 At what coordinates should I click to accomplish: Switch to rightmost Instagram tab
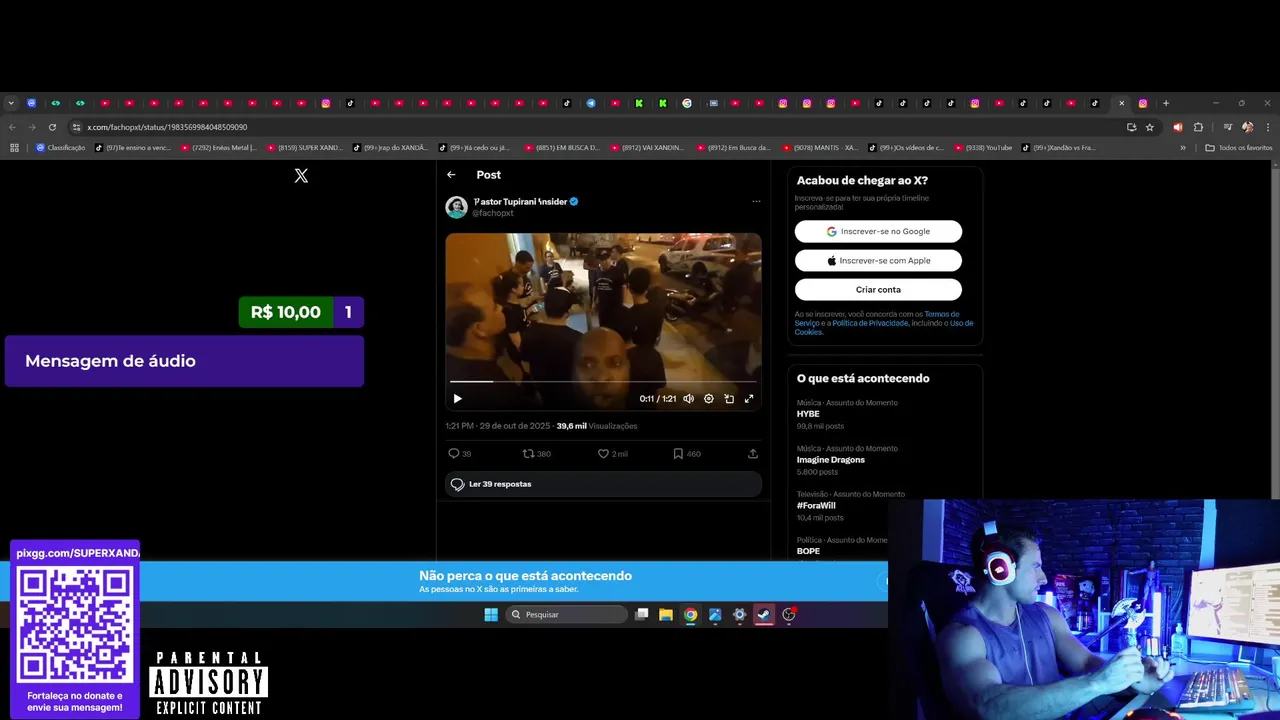tap(1143, 103)
